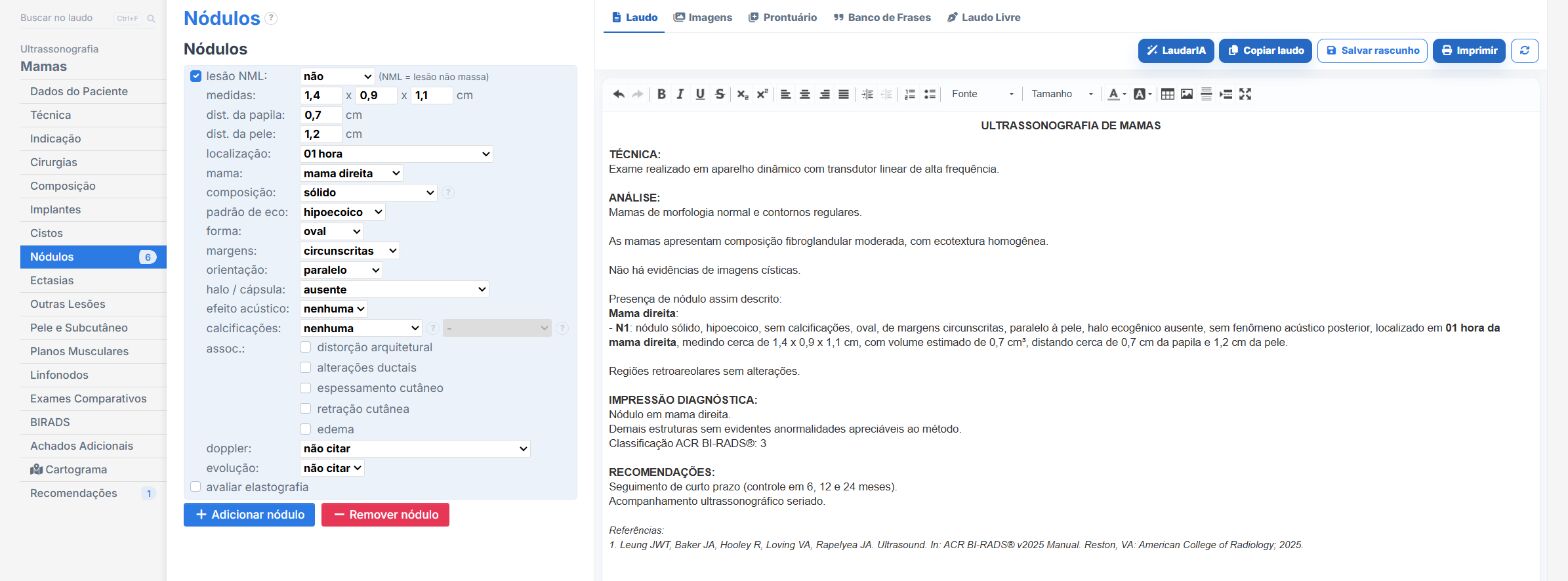Open padrão de eco dropdown
1568x581 pixels.
coord(342,212)
